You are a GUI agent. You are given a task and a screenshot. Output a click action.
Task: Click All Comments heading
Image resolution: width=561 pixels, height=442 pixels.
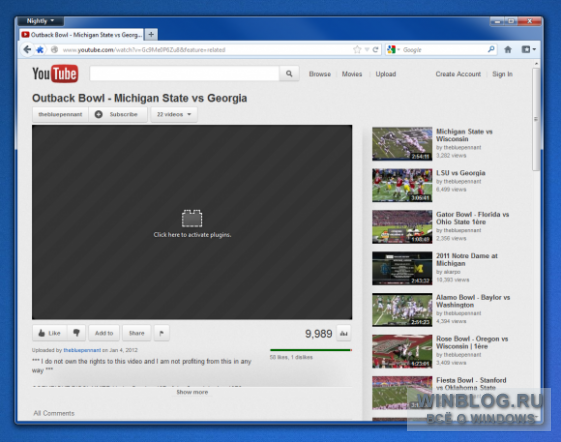[54, 413]
